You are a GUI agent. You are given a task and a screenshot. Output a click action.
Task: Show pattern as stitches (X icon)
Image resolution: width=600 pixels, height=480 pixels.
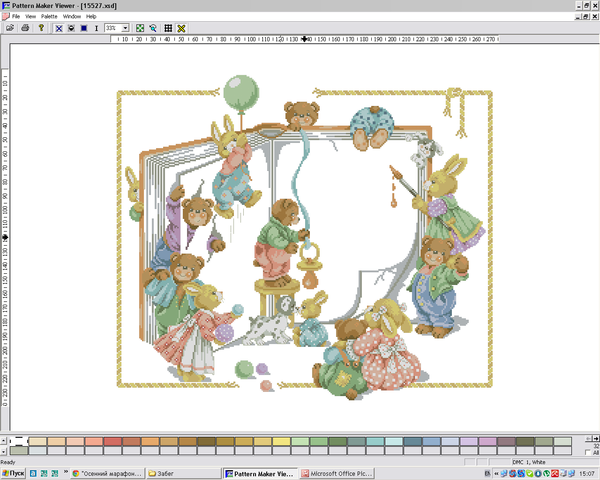[59, 28]
